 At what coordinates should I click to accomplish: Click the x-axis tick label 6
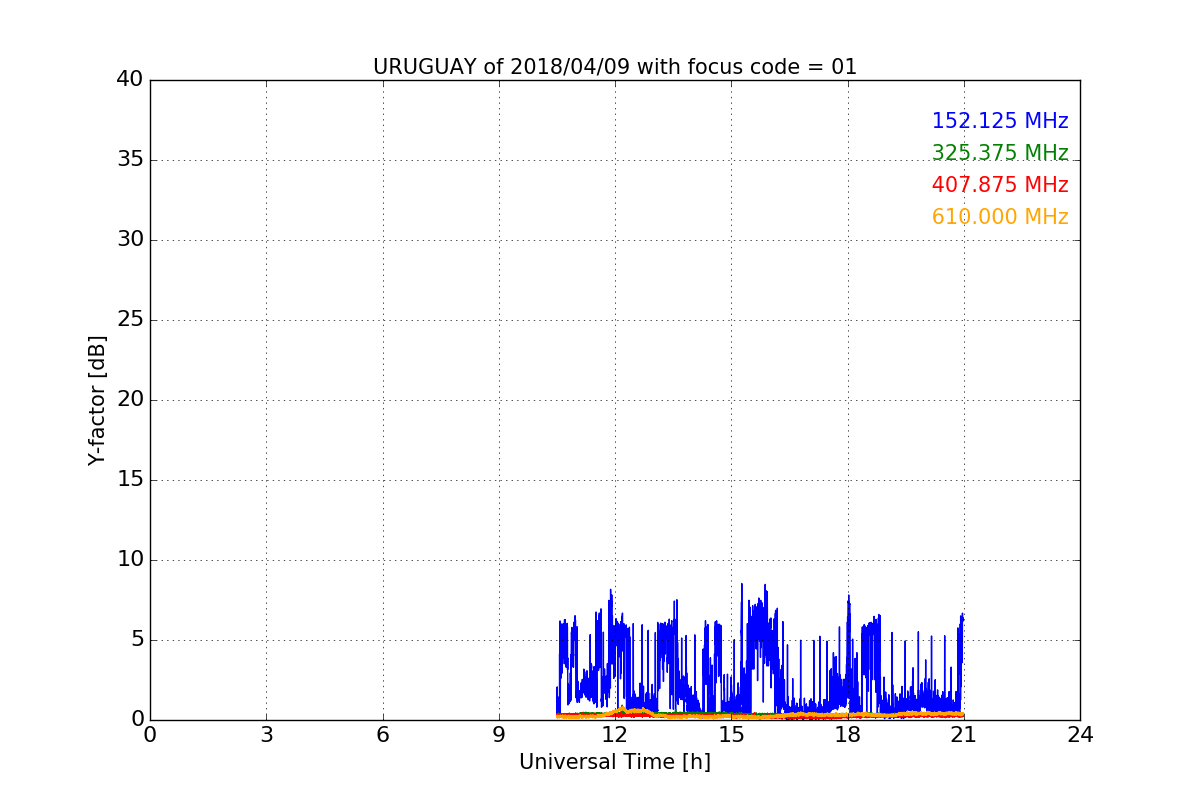(383, 735)
